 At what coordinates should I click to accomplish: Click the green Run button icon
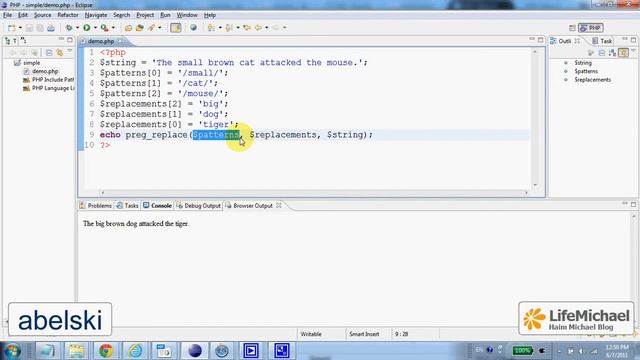(87, 28)
